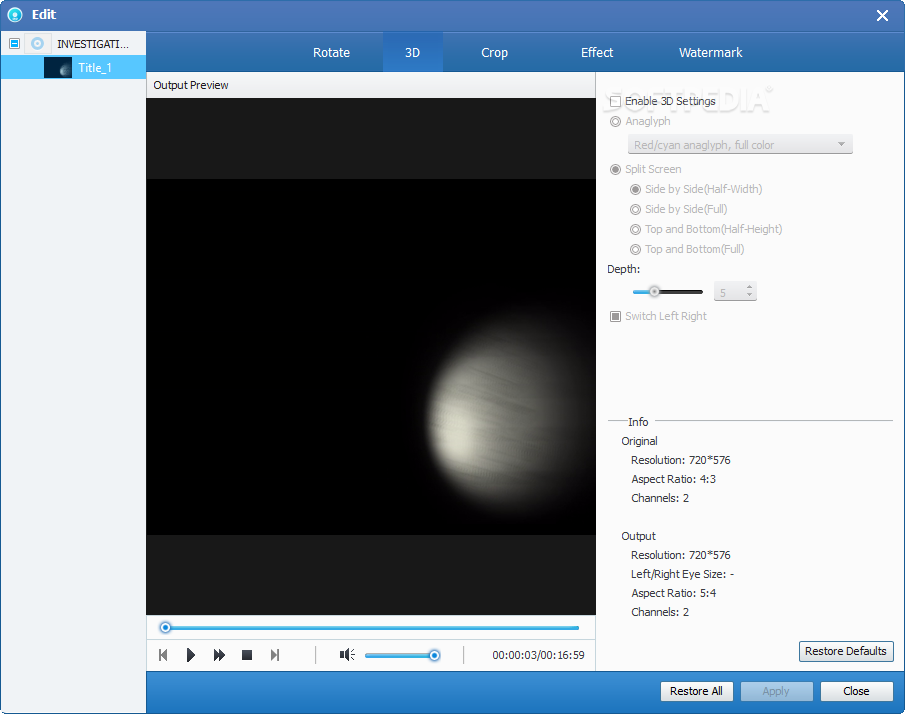
Task: Skip to previous frame in player
Action: coord(163,655)
